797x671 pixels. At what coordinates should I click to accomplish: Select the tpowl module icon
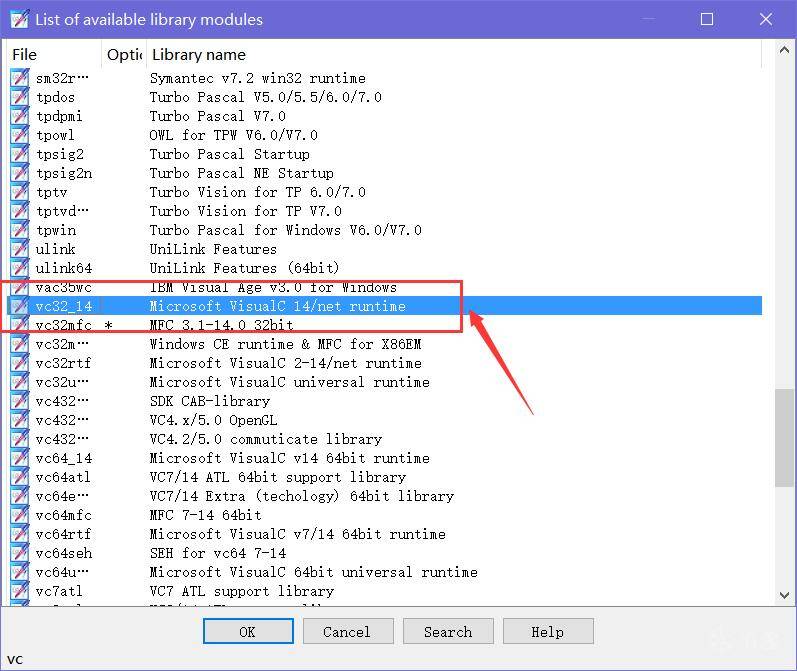[x=19, y=135]
